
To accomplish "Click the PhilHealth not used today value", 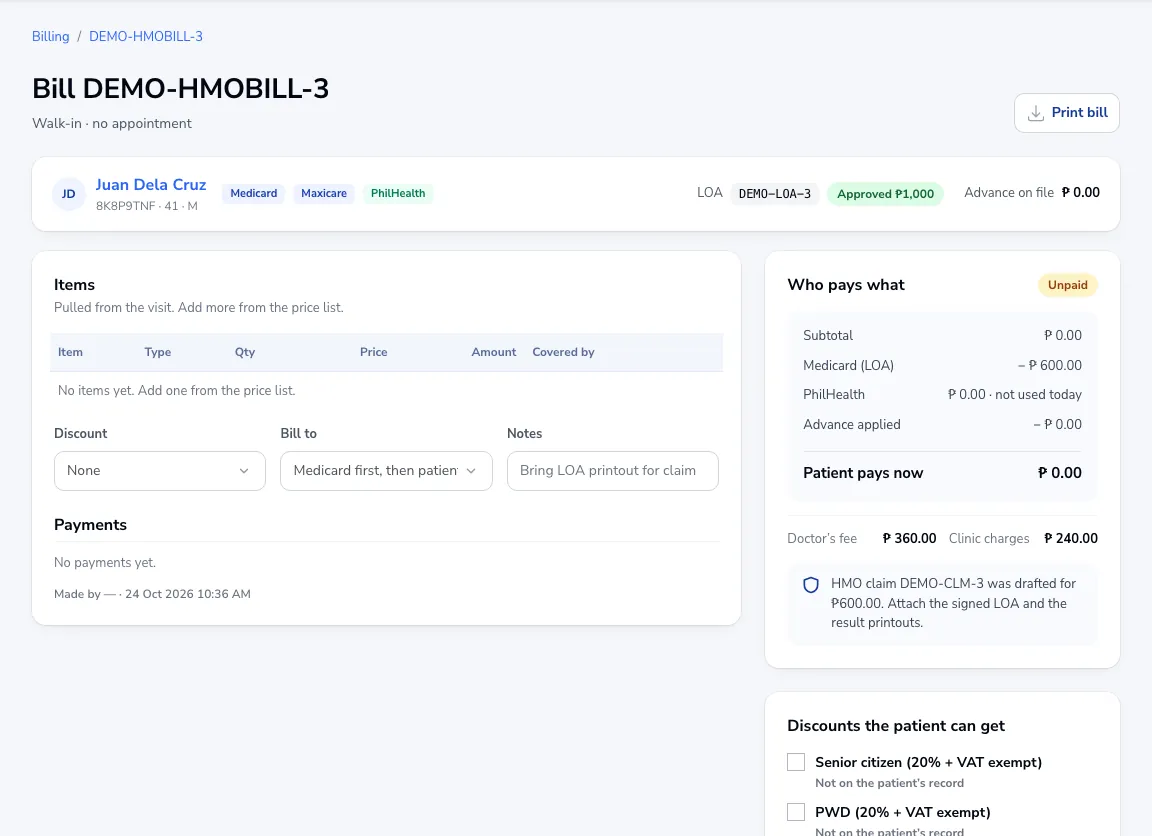I will point(1015,394).
